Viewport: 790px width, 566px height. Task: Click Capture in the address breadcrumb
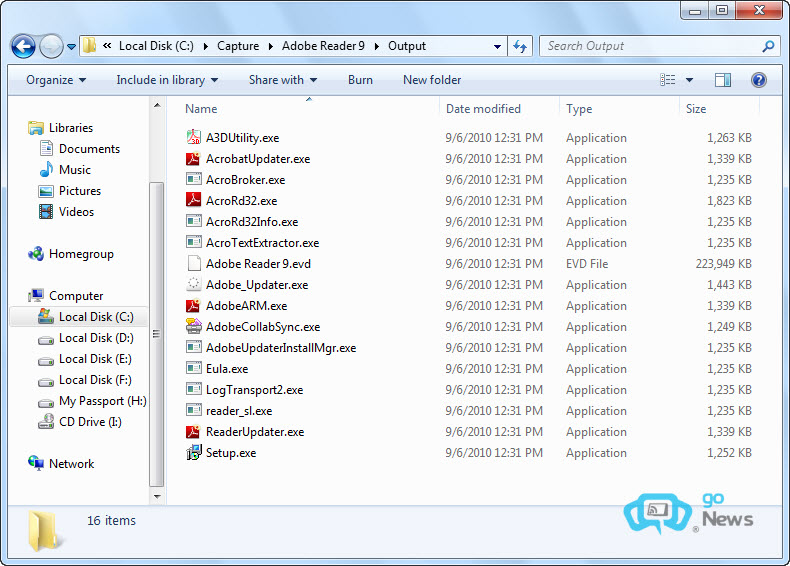point(238,46)
